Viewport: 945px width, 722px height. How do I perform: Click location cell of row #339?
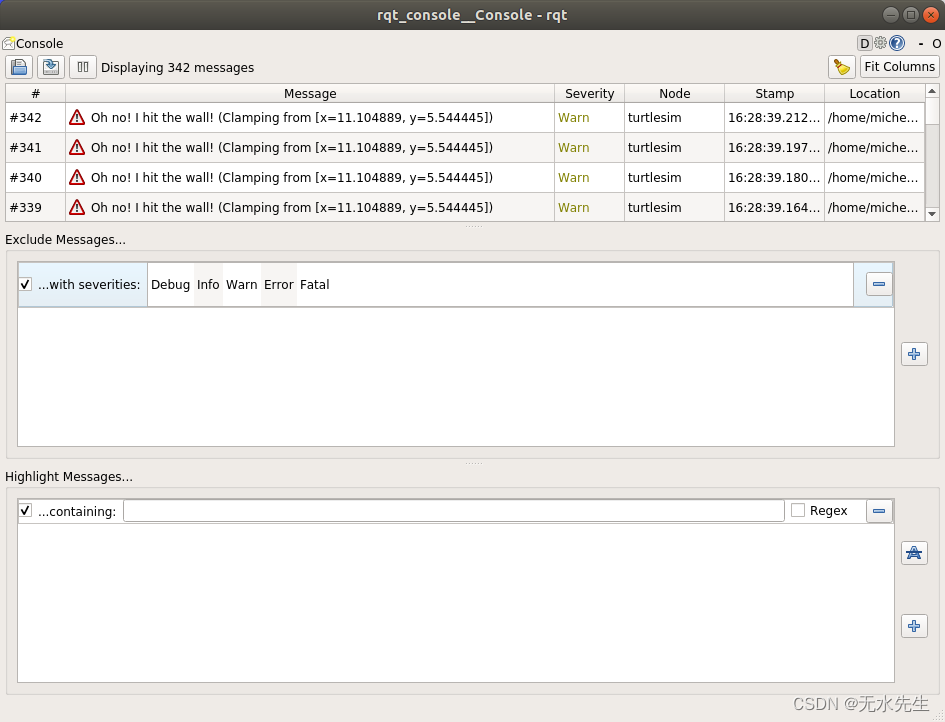coord(874,208)
